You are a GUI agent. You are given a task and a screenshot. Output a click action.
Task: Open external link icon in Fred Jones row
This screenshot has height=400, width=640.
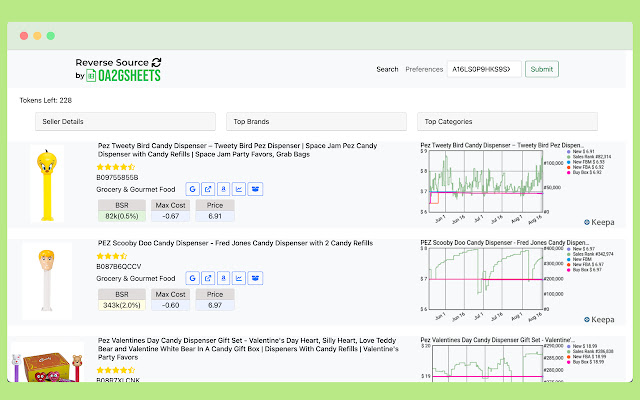pos(208,278)
